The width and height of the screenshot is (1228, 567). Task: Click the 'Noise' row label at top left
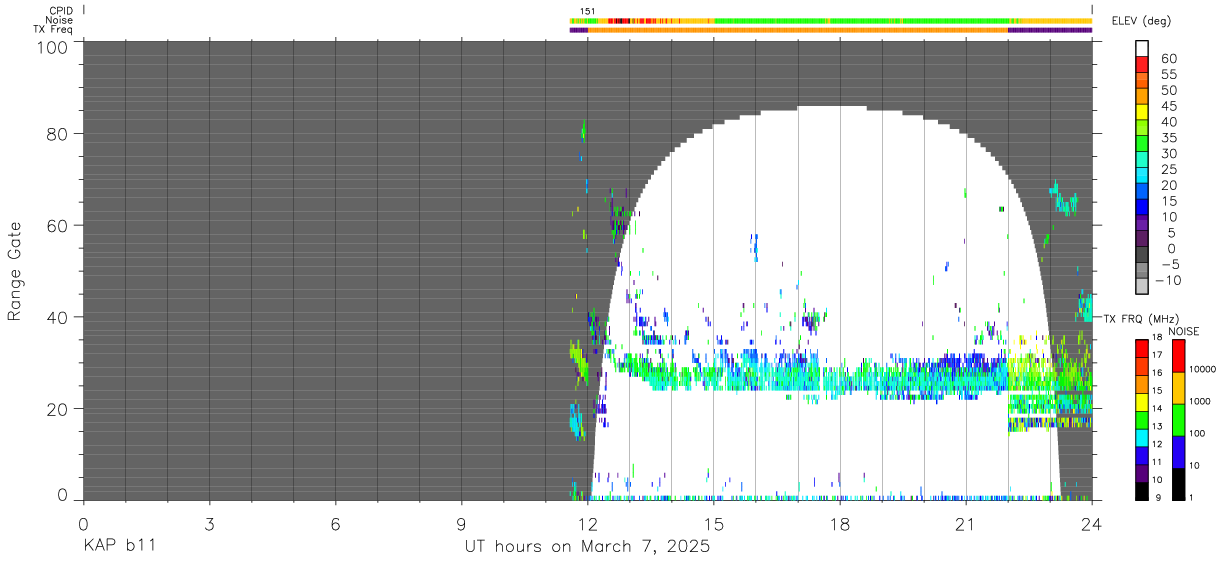click(x=59, y=20)
